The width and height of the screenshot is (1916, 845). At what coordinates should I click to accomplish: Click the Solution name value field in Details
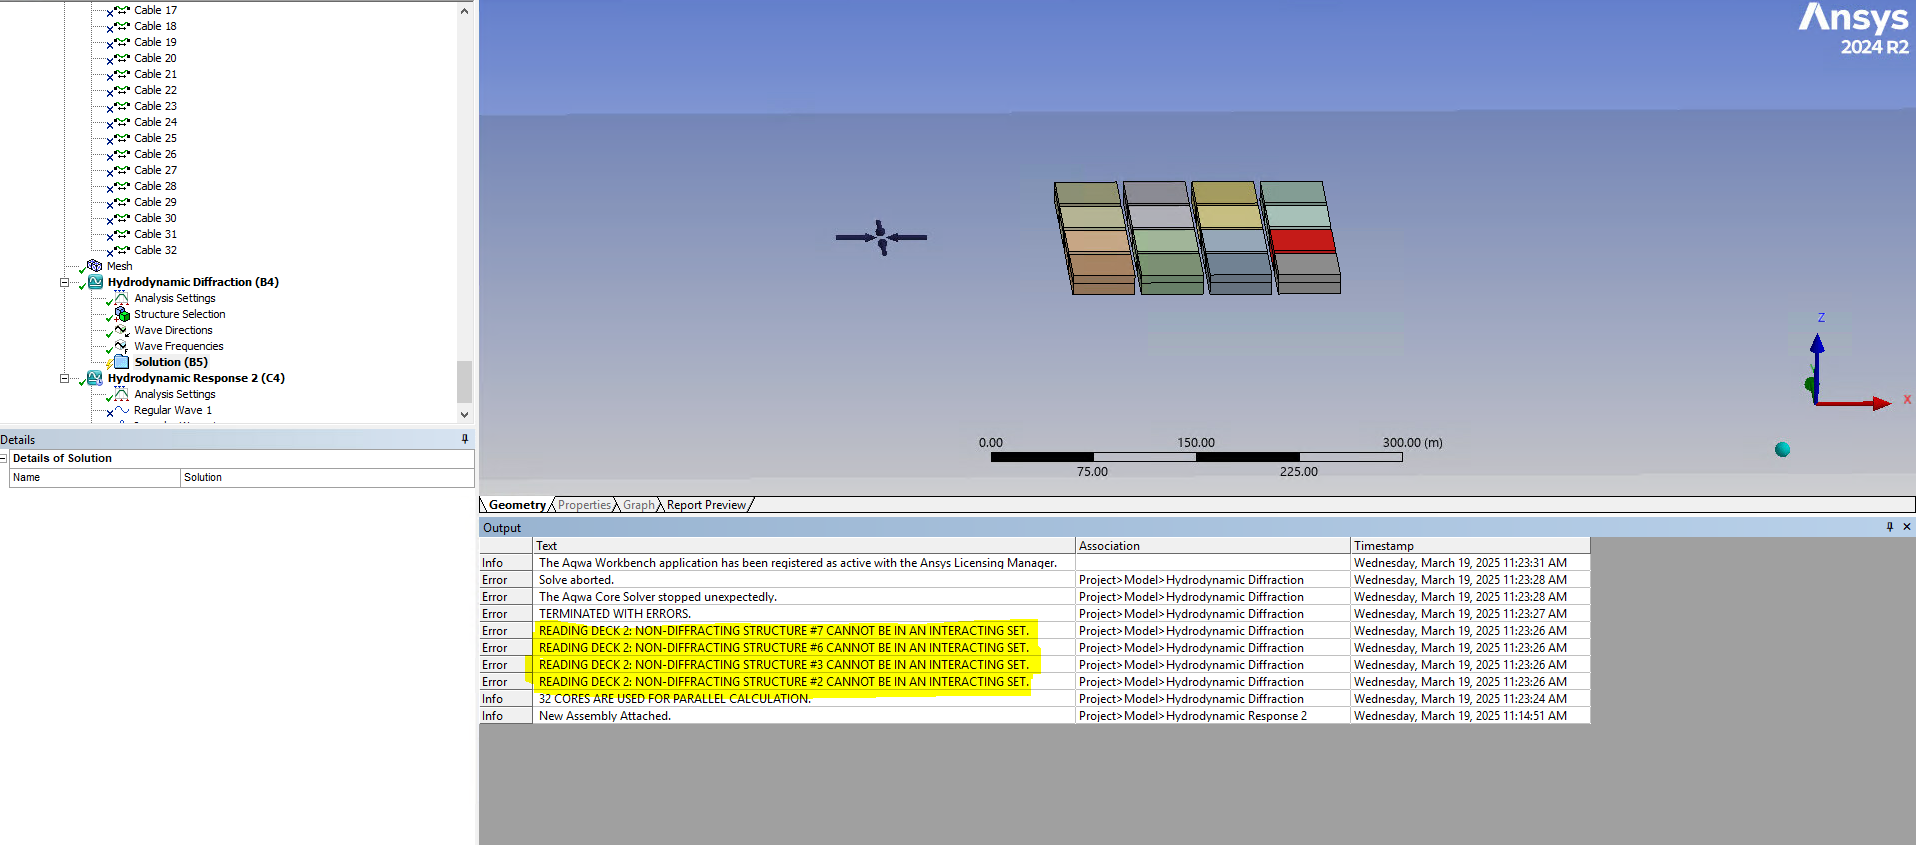(x=327, y=478)
